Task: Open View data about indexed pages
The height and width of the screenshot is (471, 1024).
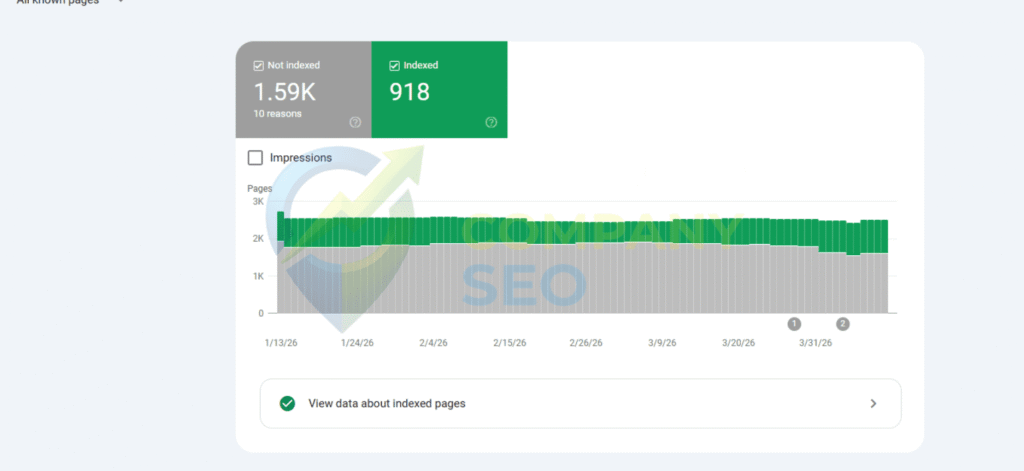Action: pos(386,404)
